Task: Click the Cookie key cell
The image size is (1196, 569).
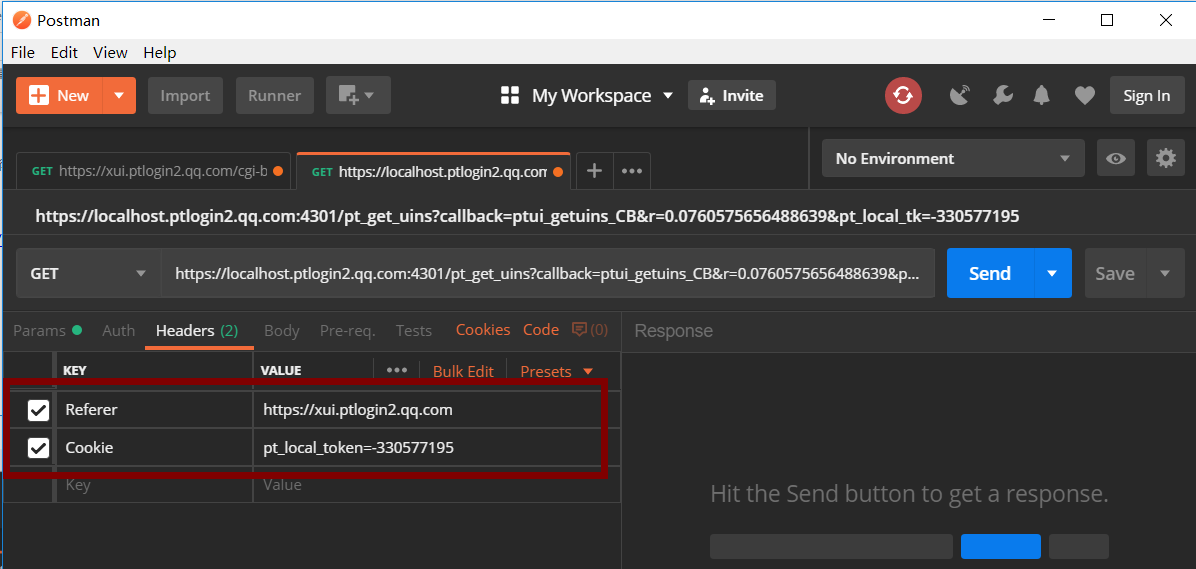Action: click(x=154, y=447)
